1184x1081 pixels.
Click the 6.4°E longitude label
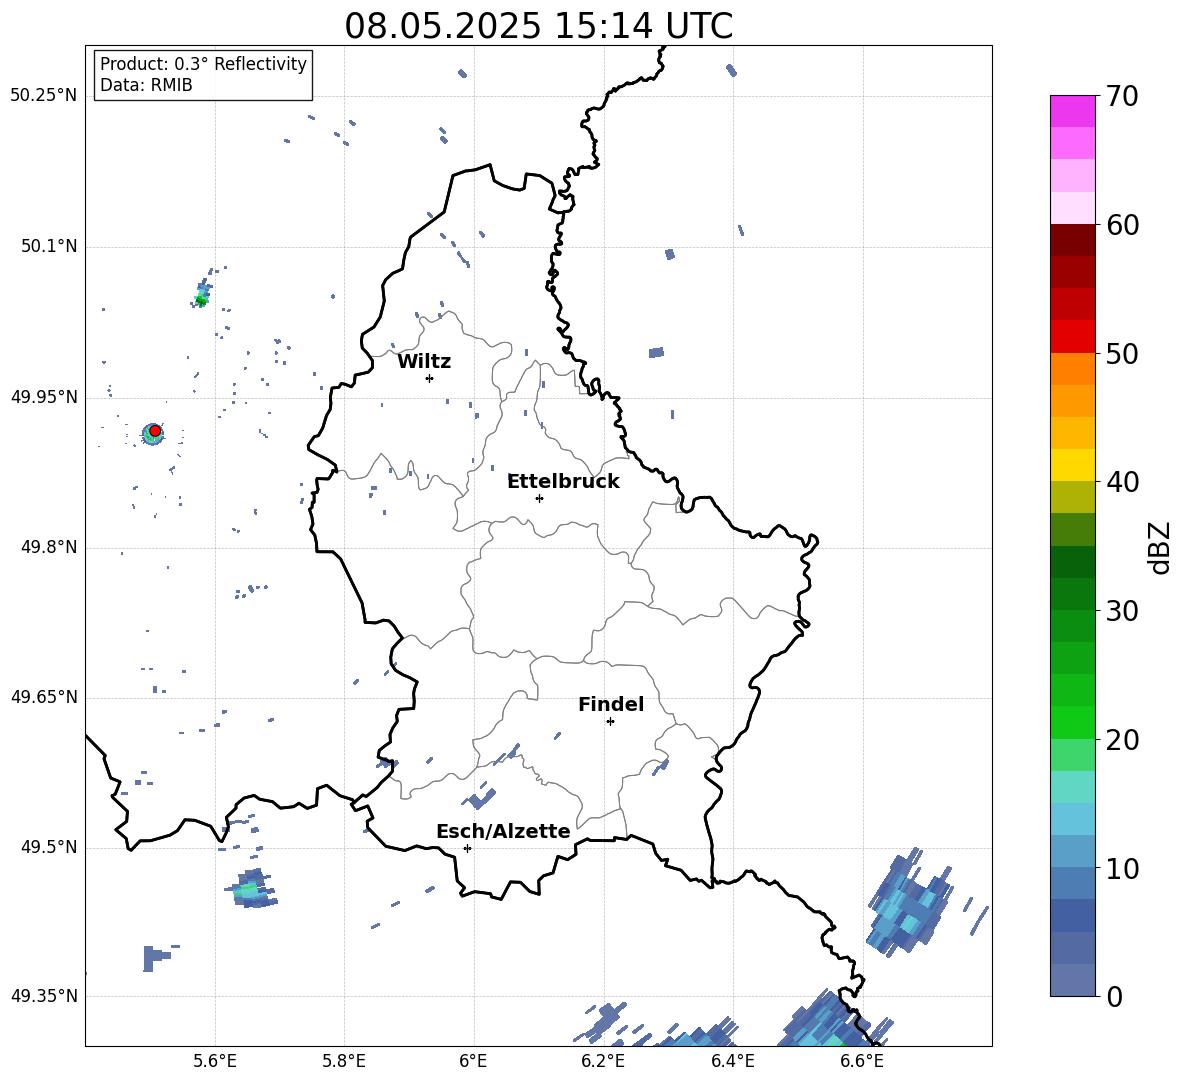click(x=732, y=1061)
